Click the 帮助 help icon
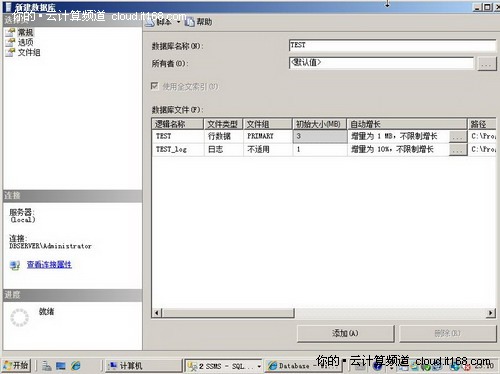 [x=190, y=22]
